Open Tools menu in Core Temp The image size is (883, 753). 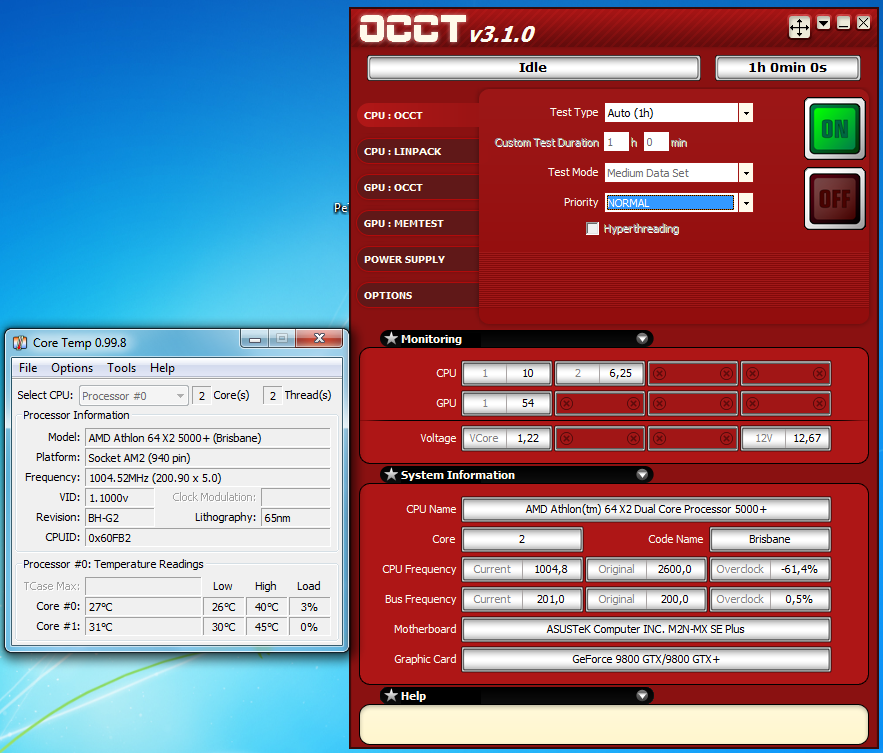tap(122, 368)
